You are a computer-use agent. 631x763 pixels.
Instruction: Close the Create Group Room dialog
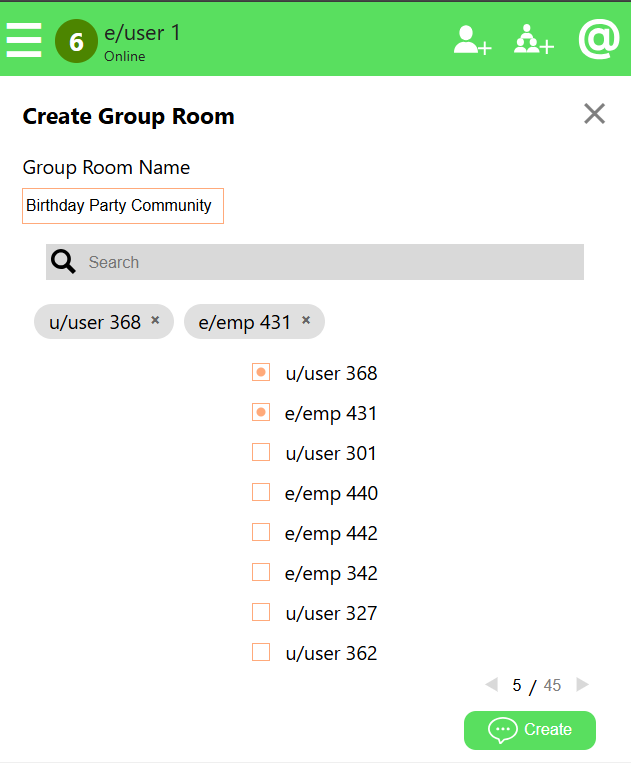595,114
